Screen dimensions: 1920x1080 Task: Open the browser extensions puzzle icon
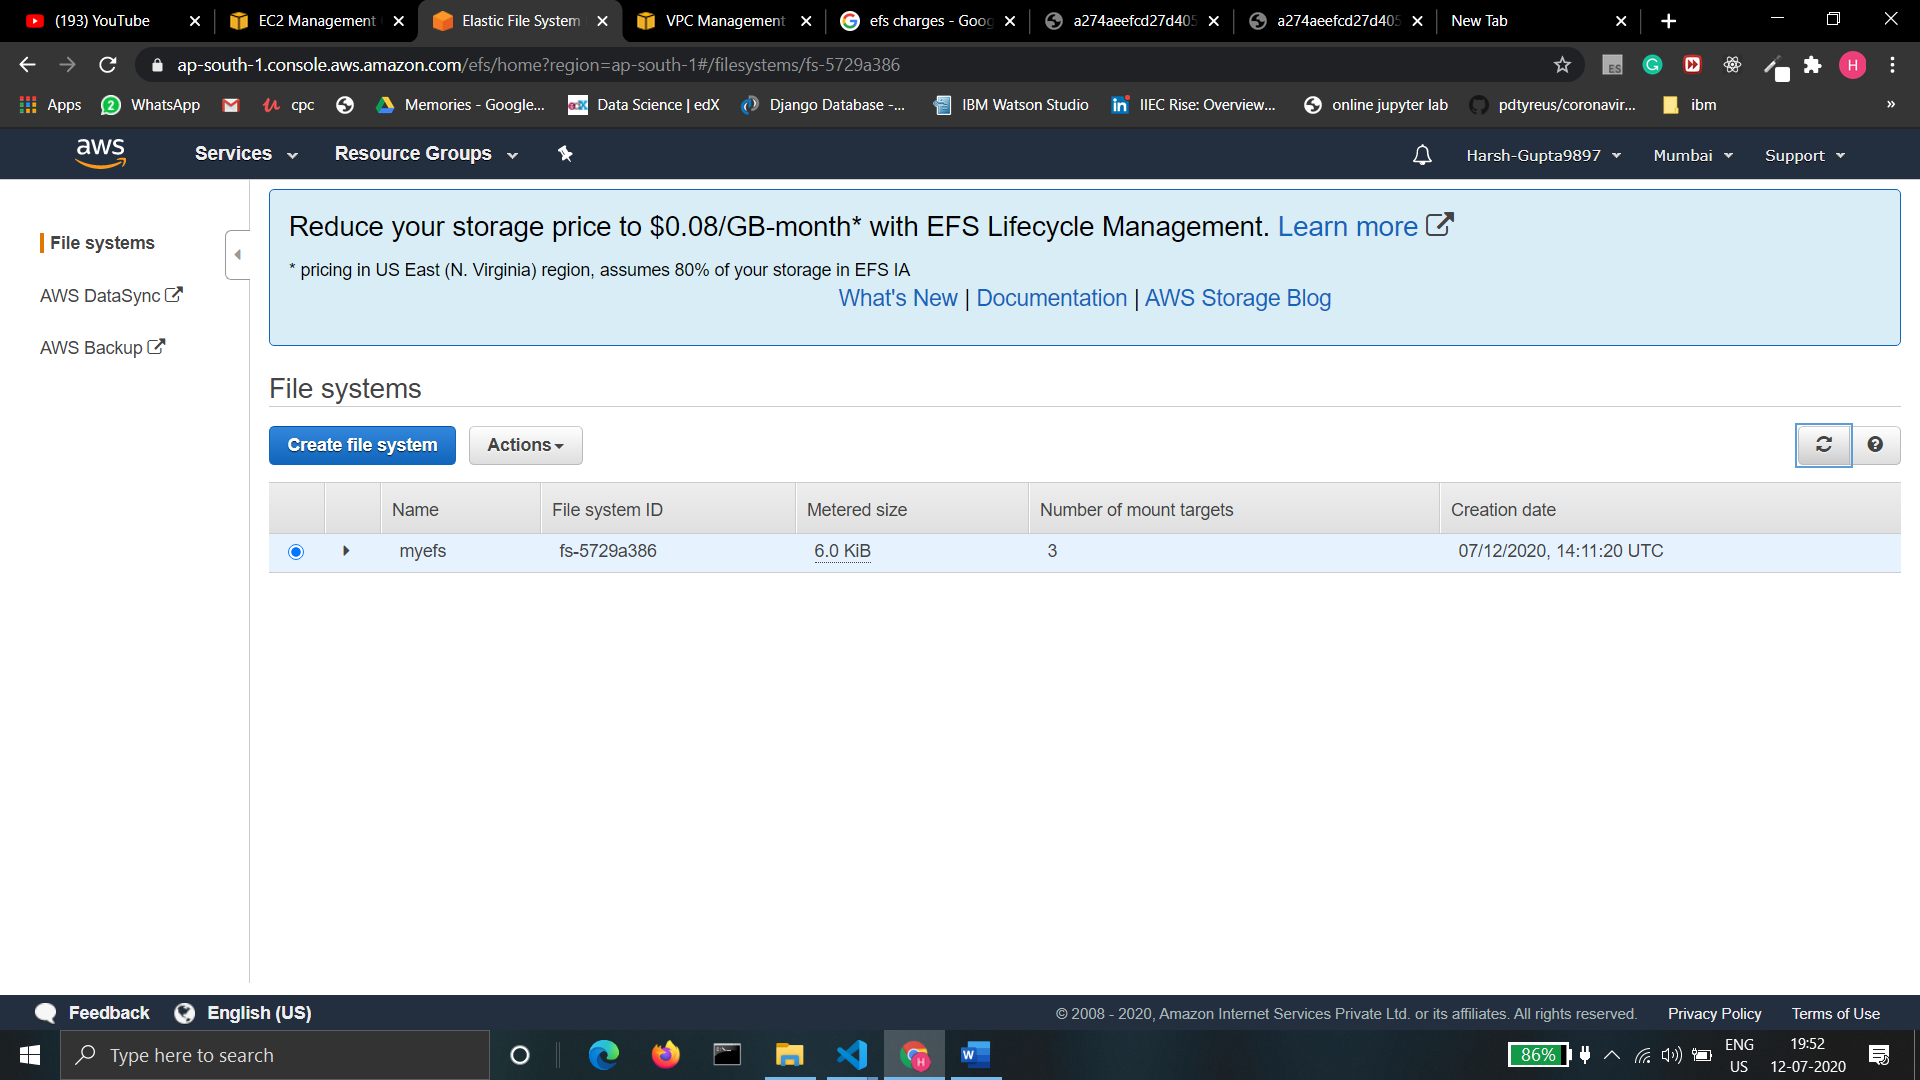[x=1812, y=65]
